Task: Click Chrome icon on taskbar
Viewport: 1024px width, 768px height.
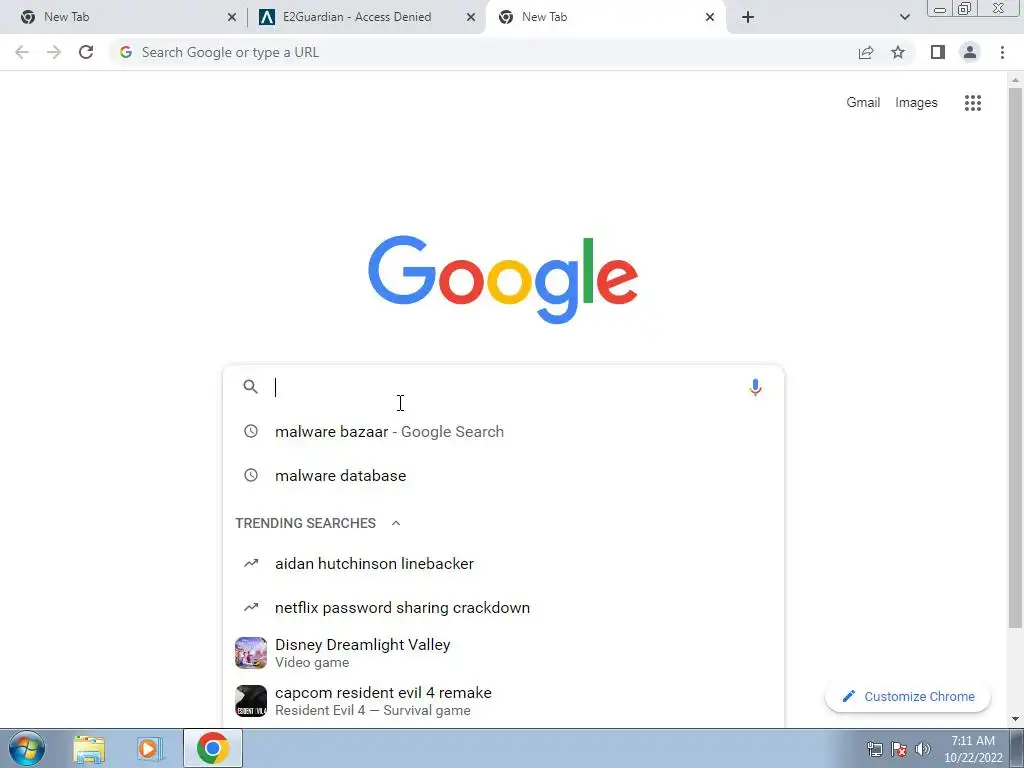Action: pos(213,748)
